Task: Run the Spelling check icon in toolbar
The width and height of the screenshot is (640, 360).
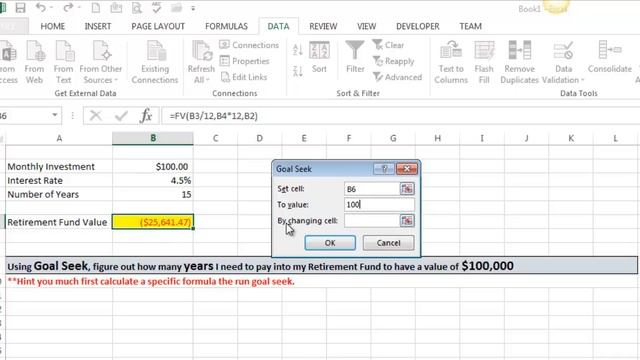Action: point(156,8)
